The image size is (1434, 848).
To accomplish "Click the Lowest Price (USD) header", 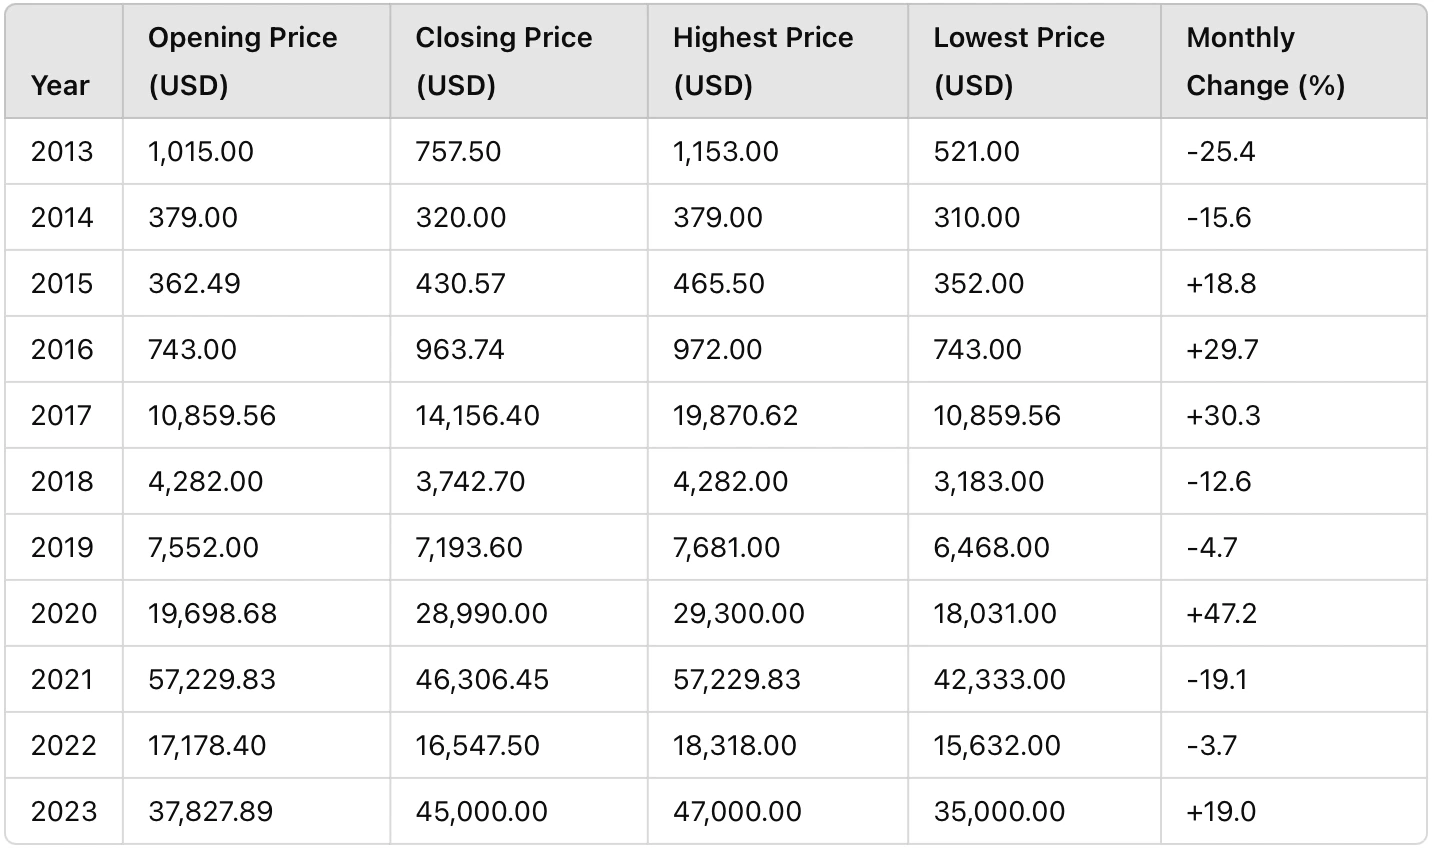I will [x=1019, y=61].
